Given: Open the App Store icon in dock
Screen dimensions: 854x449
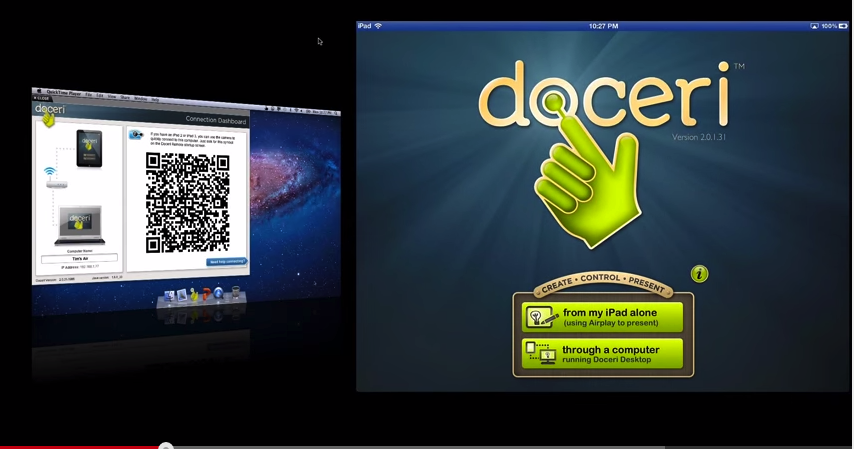Looking at the screenshot, I should (x=218, y=293).
